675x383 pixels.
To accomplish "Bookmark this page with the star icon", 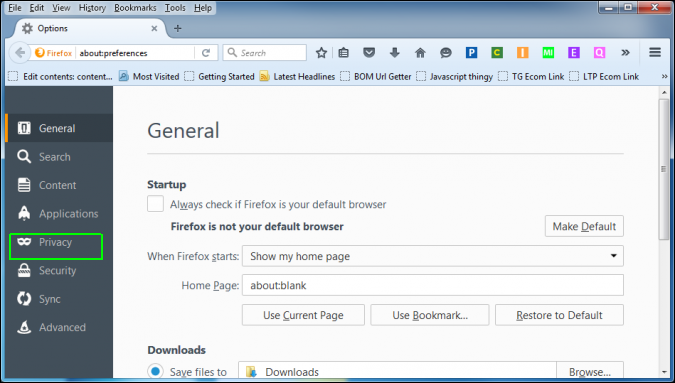I will pyautogui.click(x=321, y=53).
